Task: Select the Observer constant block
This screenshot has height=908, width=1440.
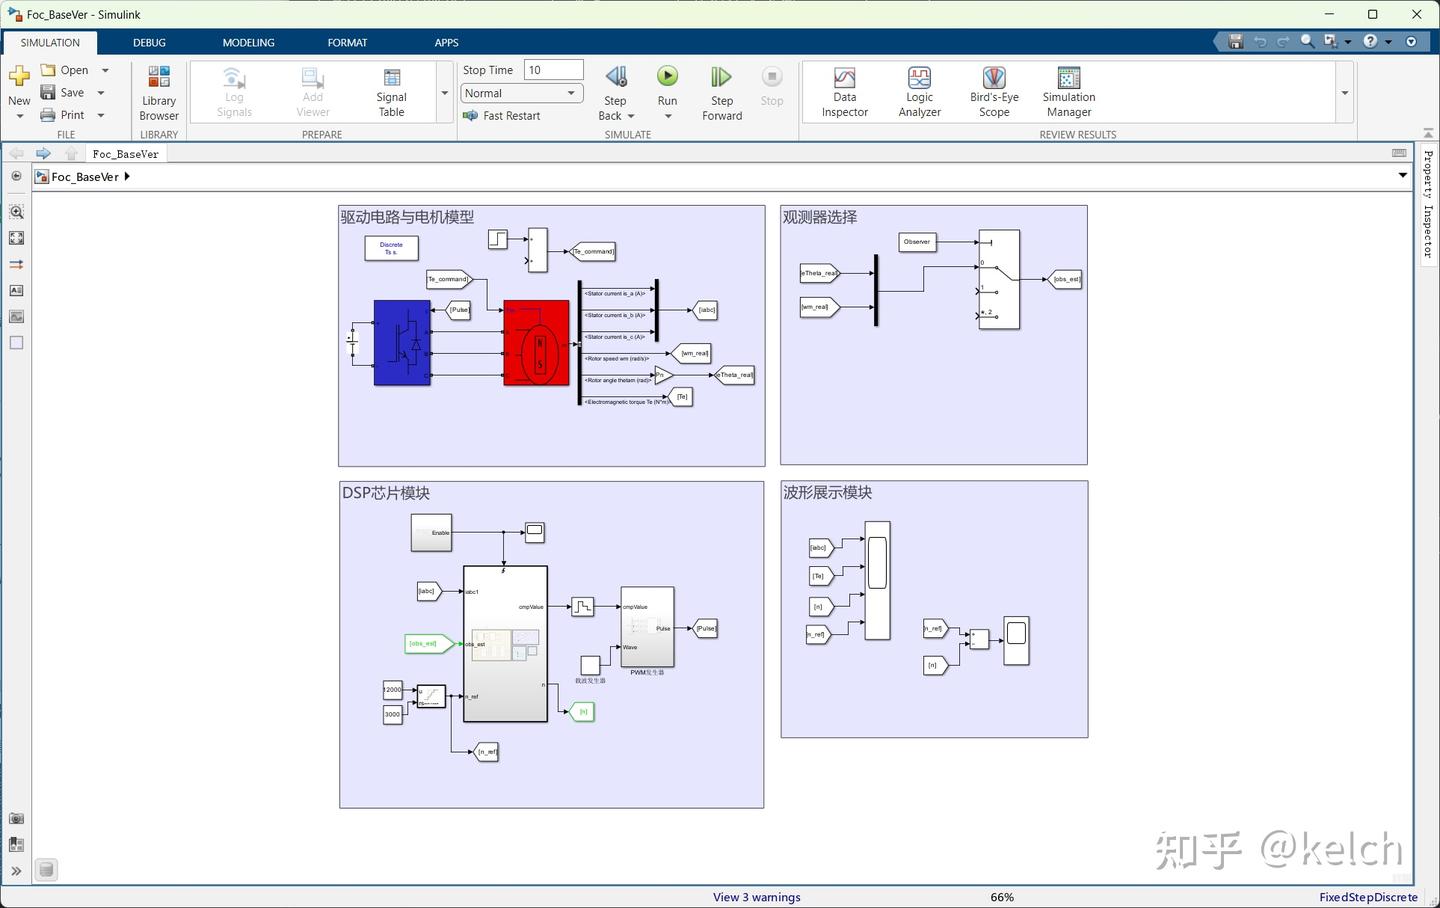Action: tap(917, 242)
